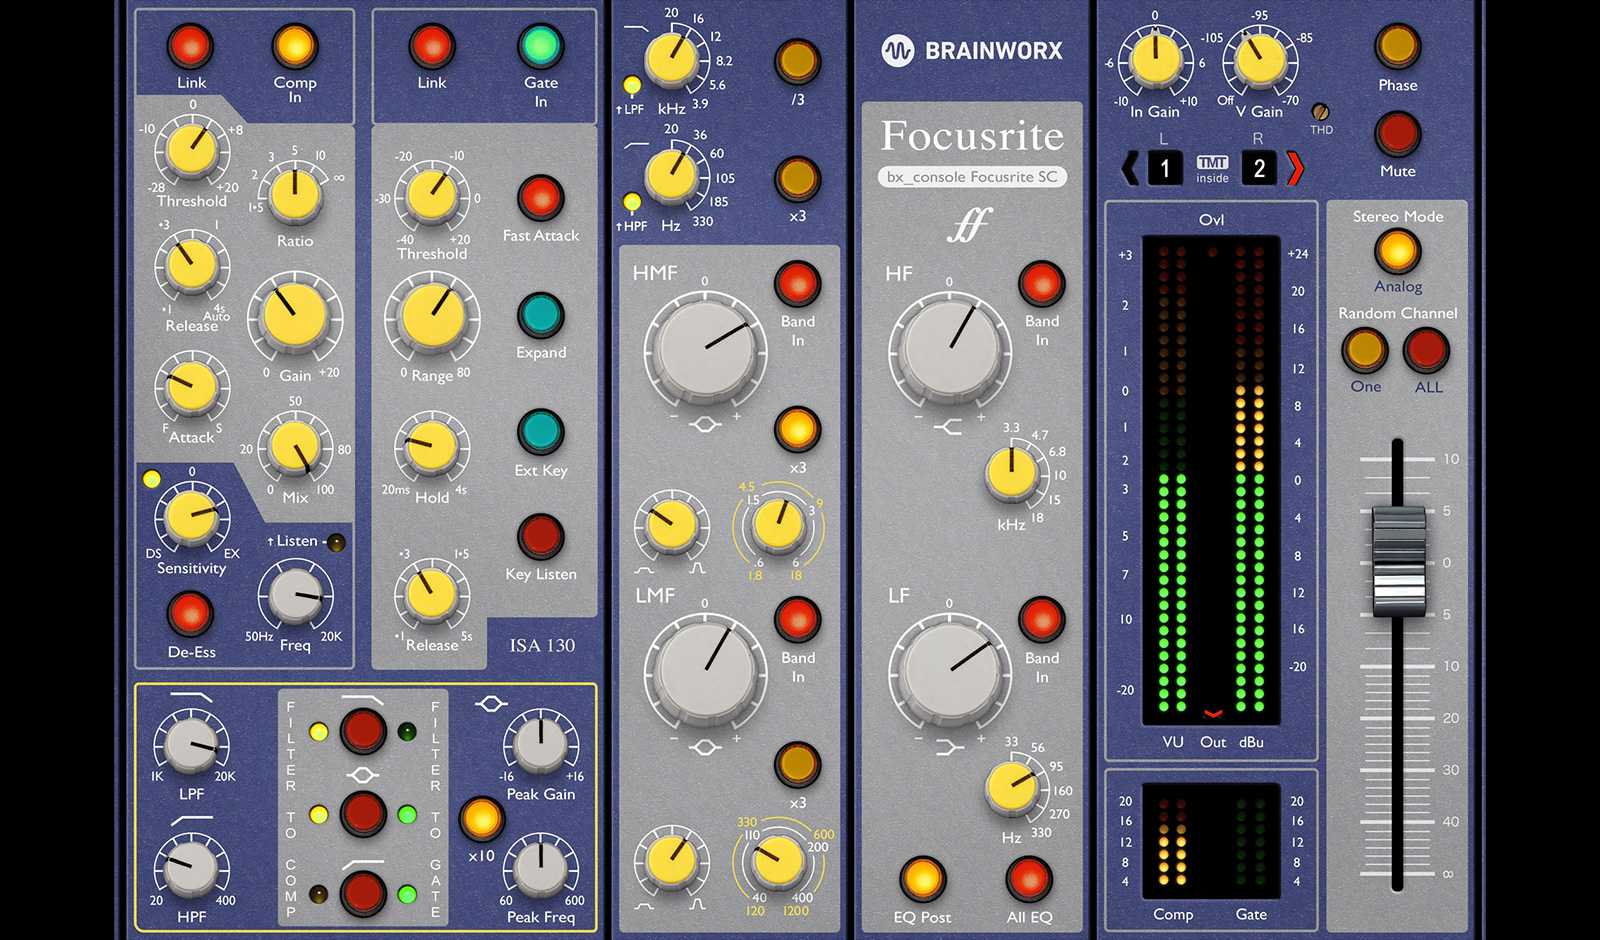
Task: Click the All EQ button
Action: [x=1029, y=879]
